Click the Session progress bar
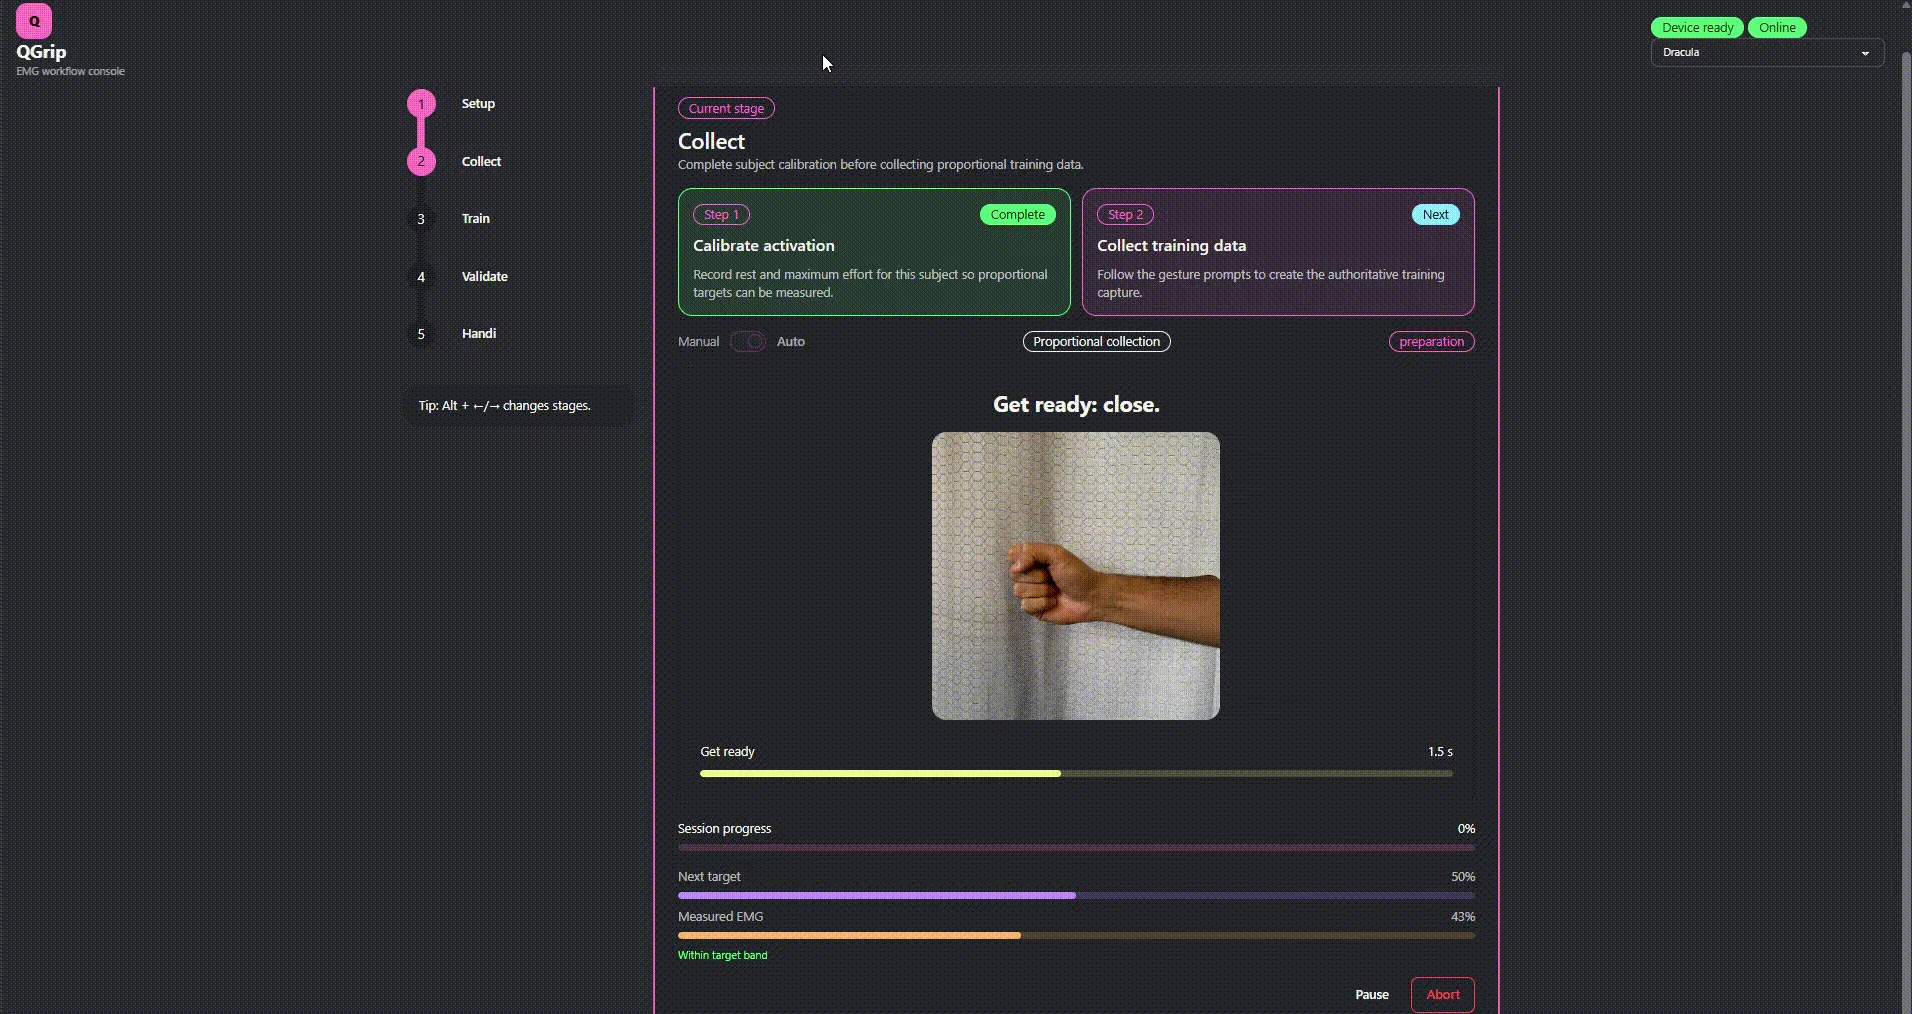 1076,848
